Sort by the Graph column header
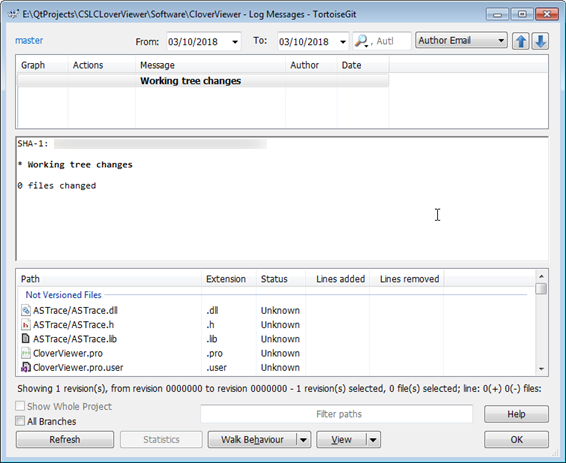Screen dimensions: 566x463 [x=42, y=65]
